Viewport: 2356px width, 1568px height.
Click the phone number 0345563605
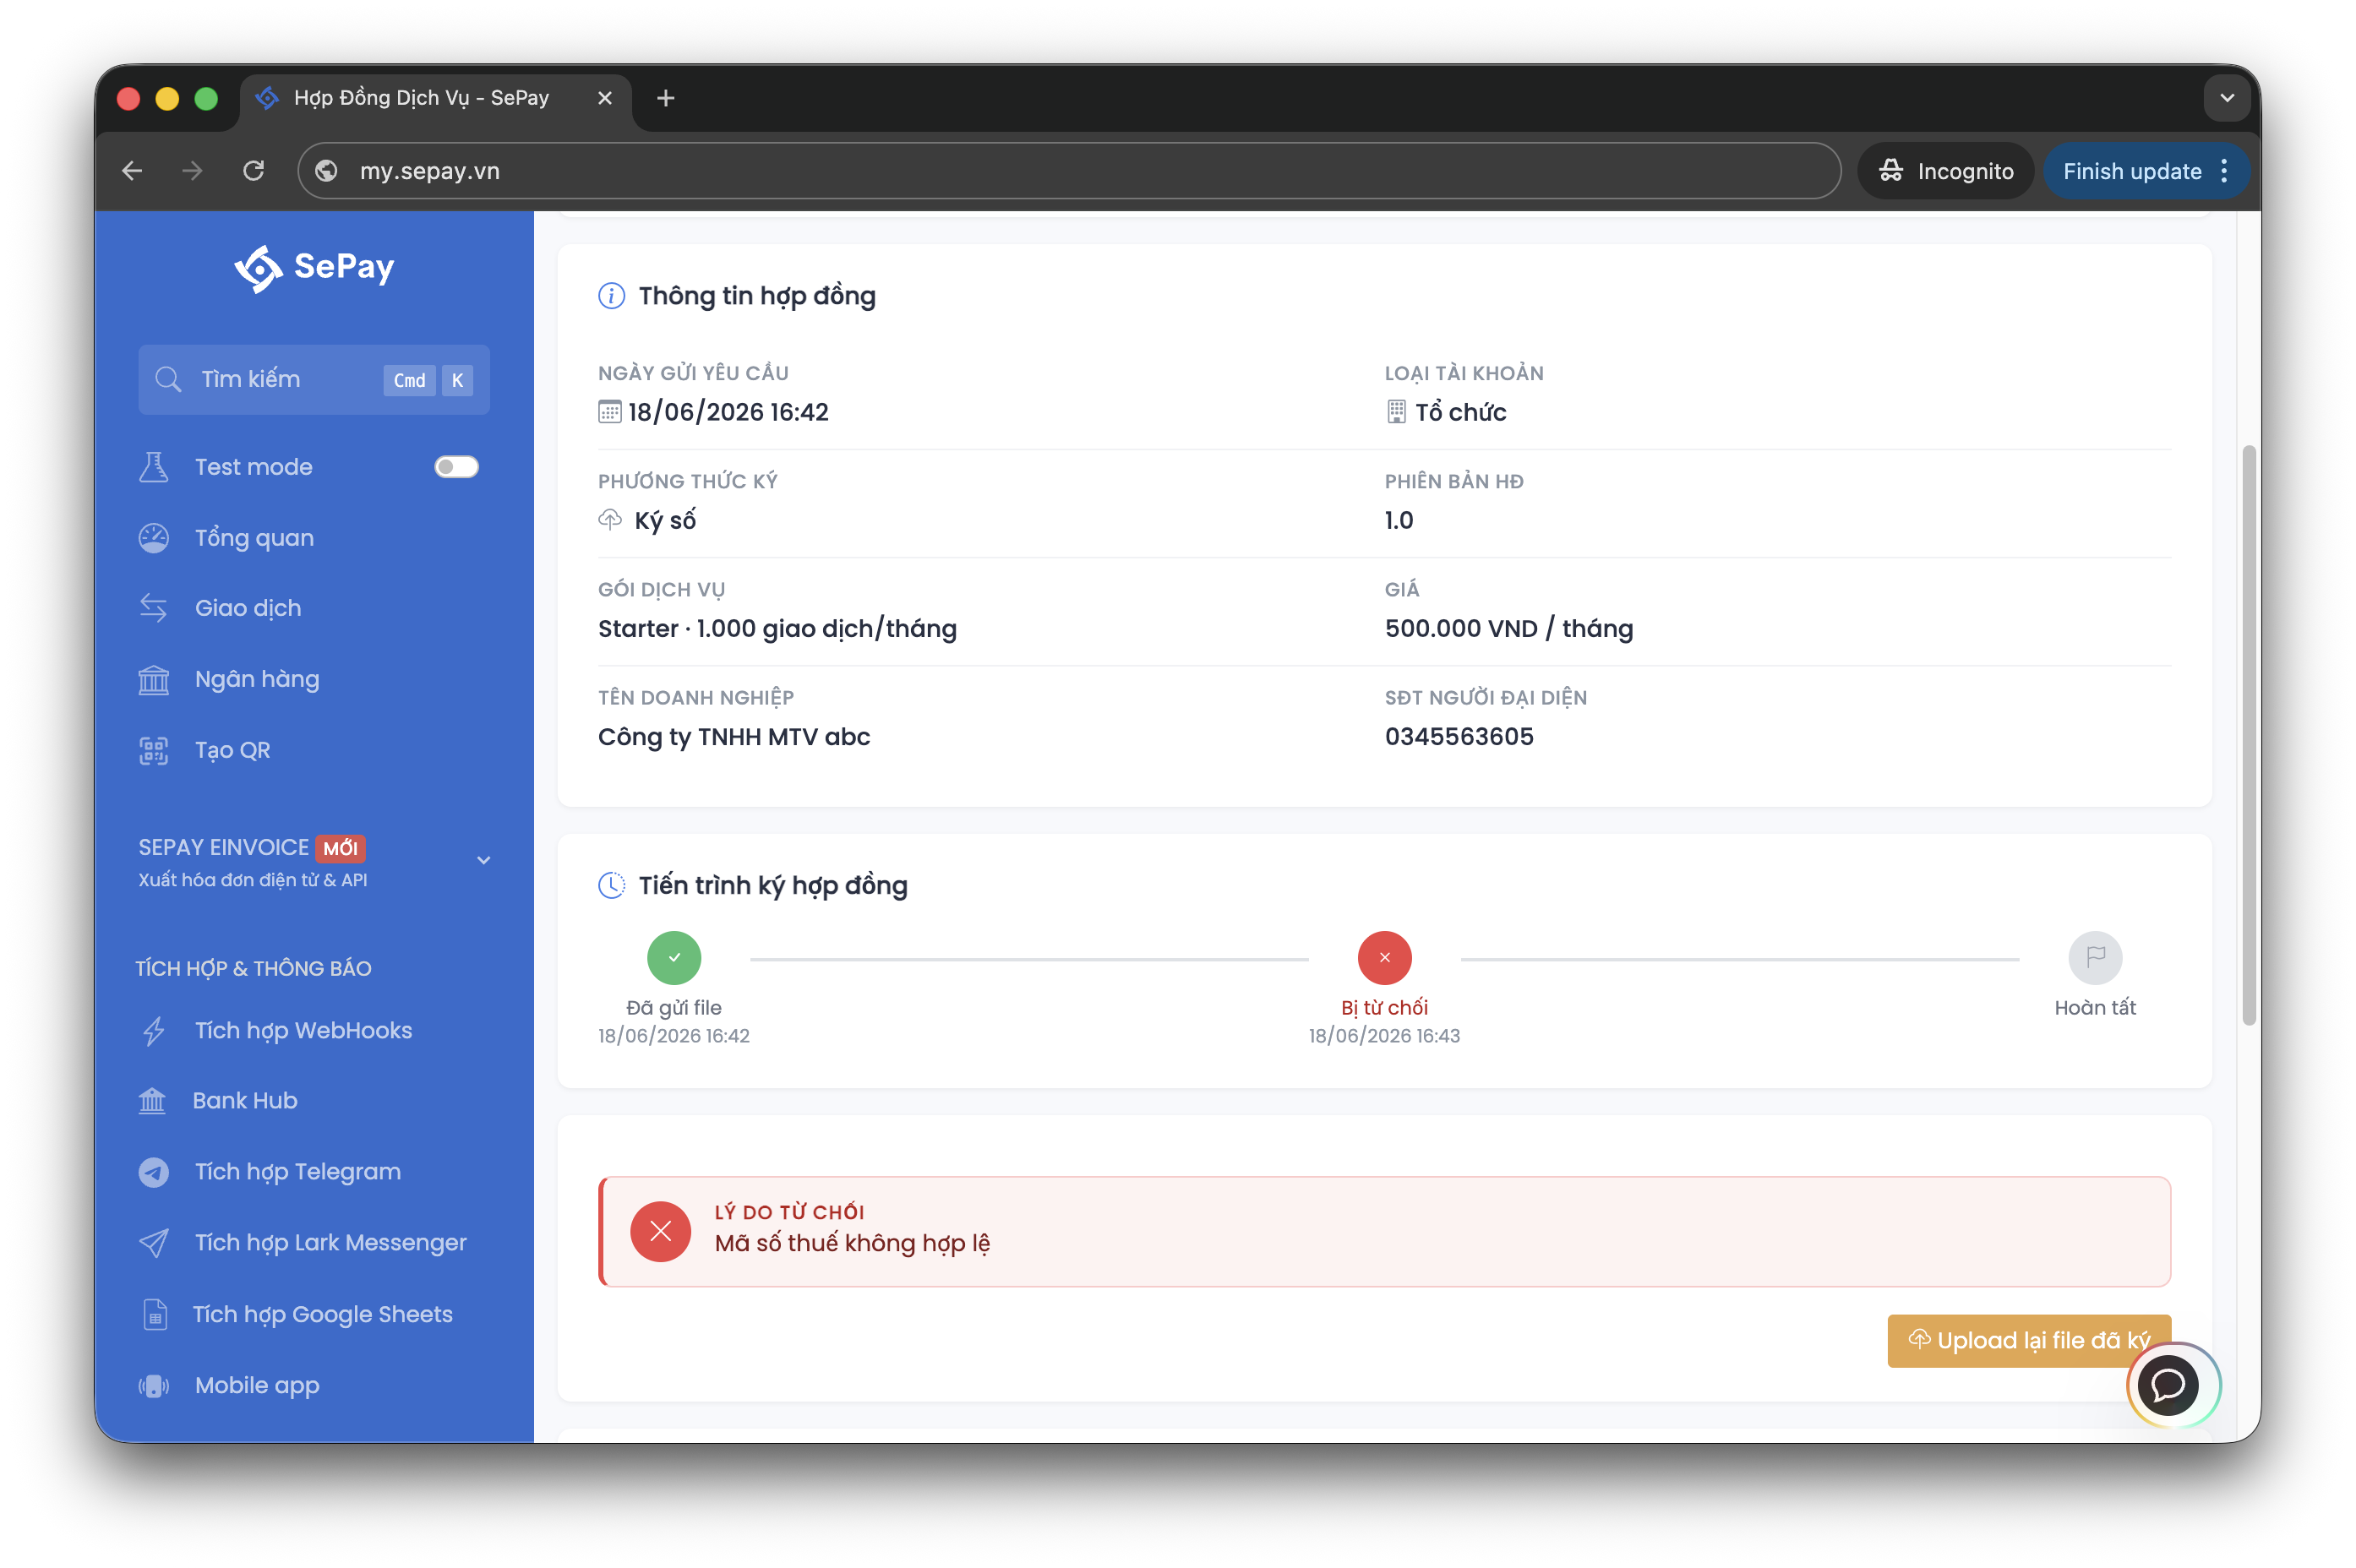[x=1459, y=736]
